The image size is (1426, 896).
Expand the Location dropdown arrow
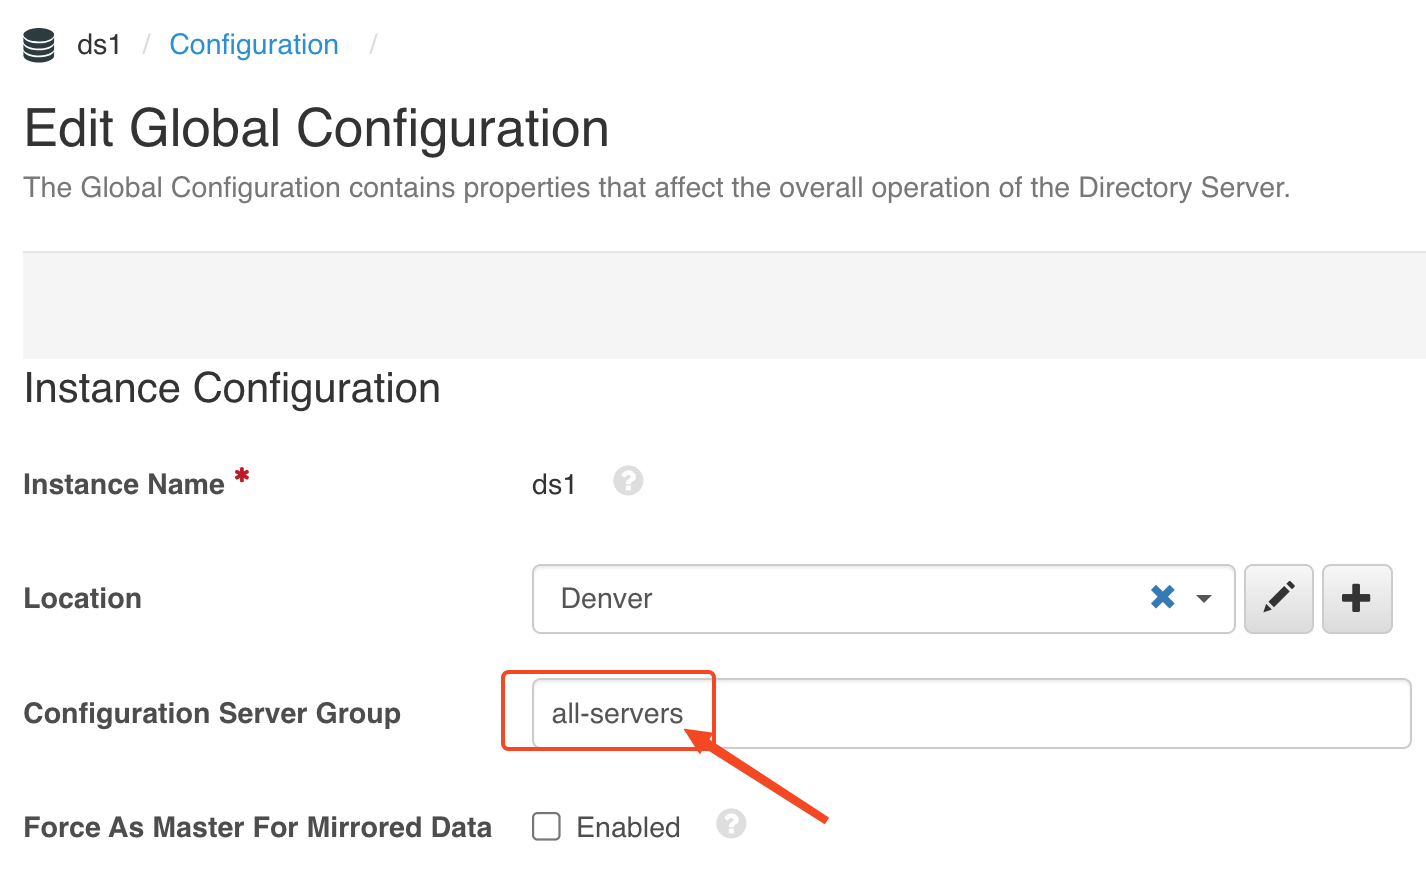click(1204, 599)
